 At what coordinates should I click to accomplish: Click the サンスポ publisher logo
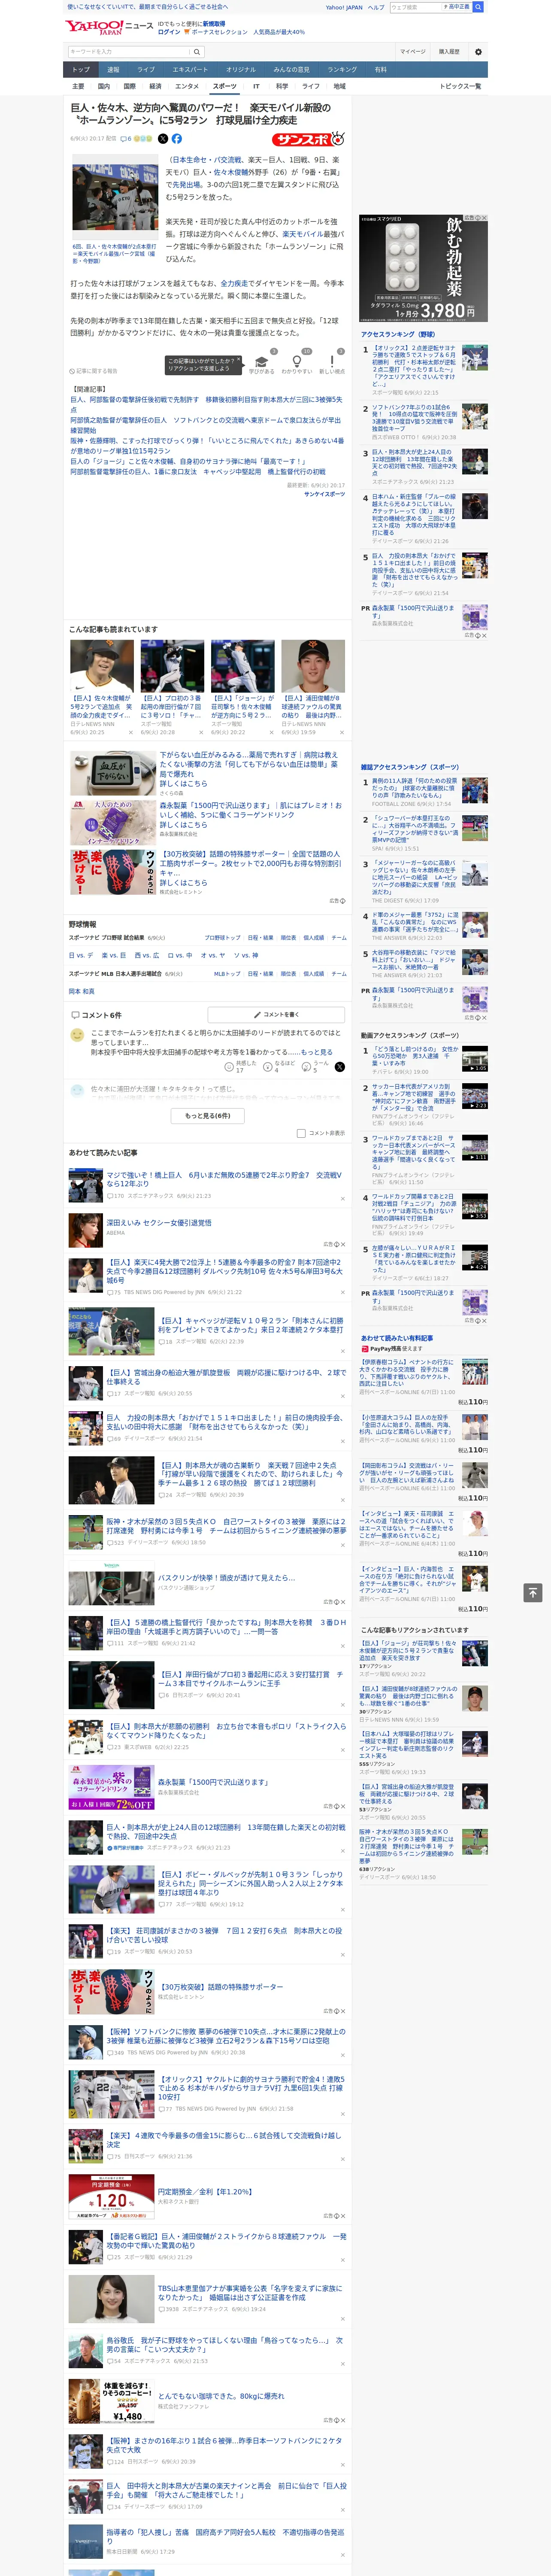309,139
